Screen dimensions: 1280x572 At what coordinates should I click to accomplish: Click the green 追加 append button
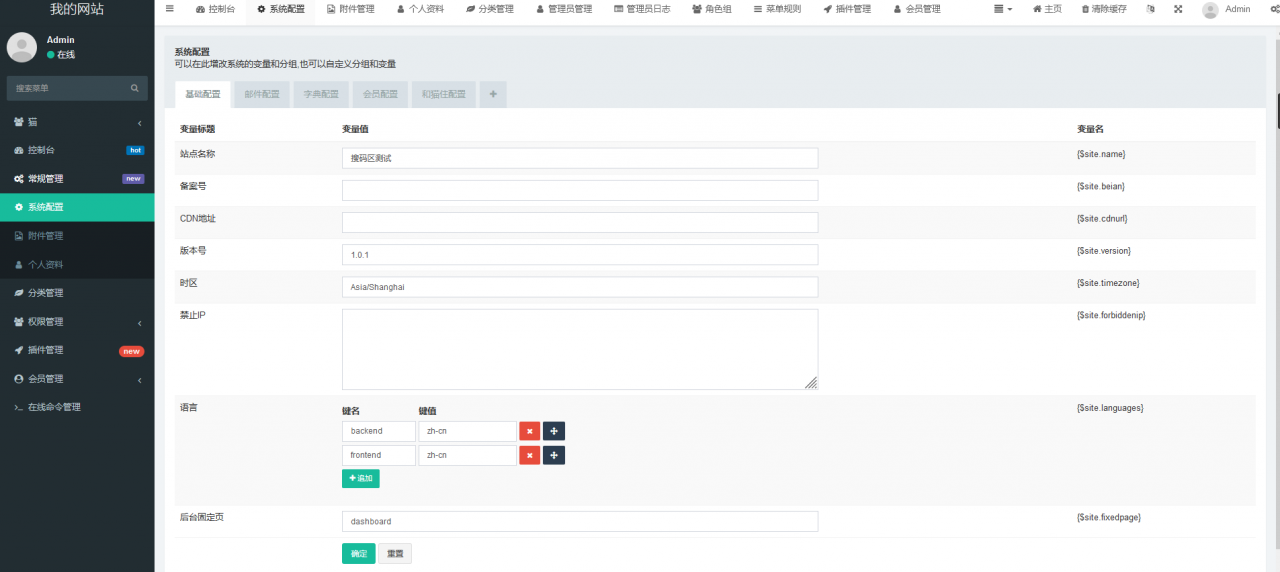pos(360,478)
